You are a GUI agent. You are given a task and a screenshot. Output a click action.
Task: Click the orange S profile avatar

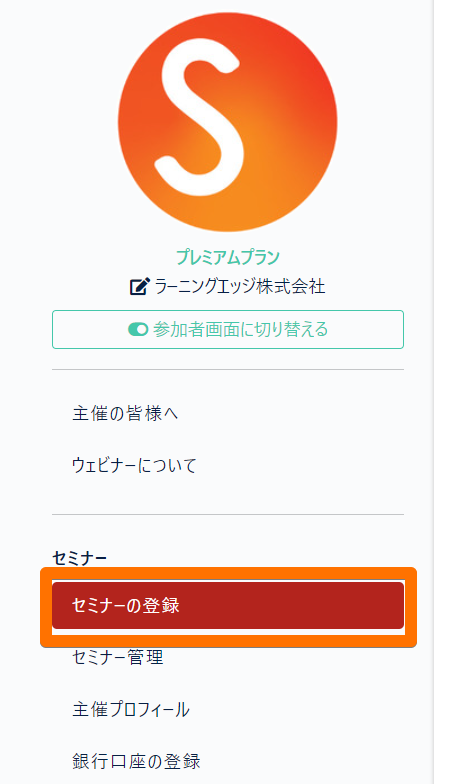click(x=228, y=122)
